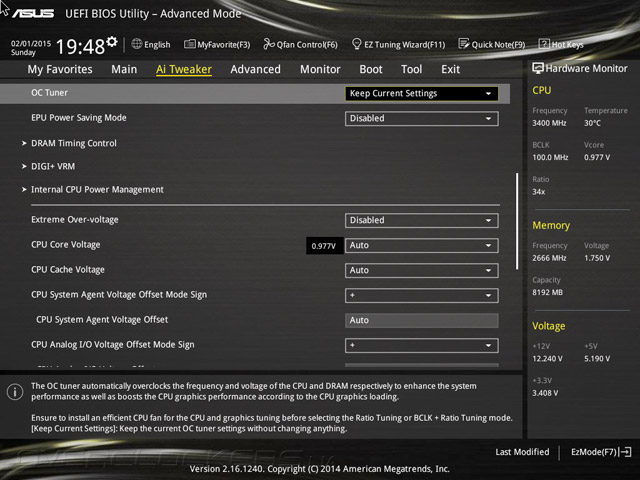Click the OC Tuner row label

pos(49,93)
